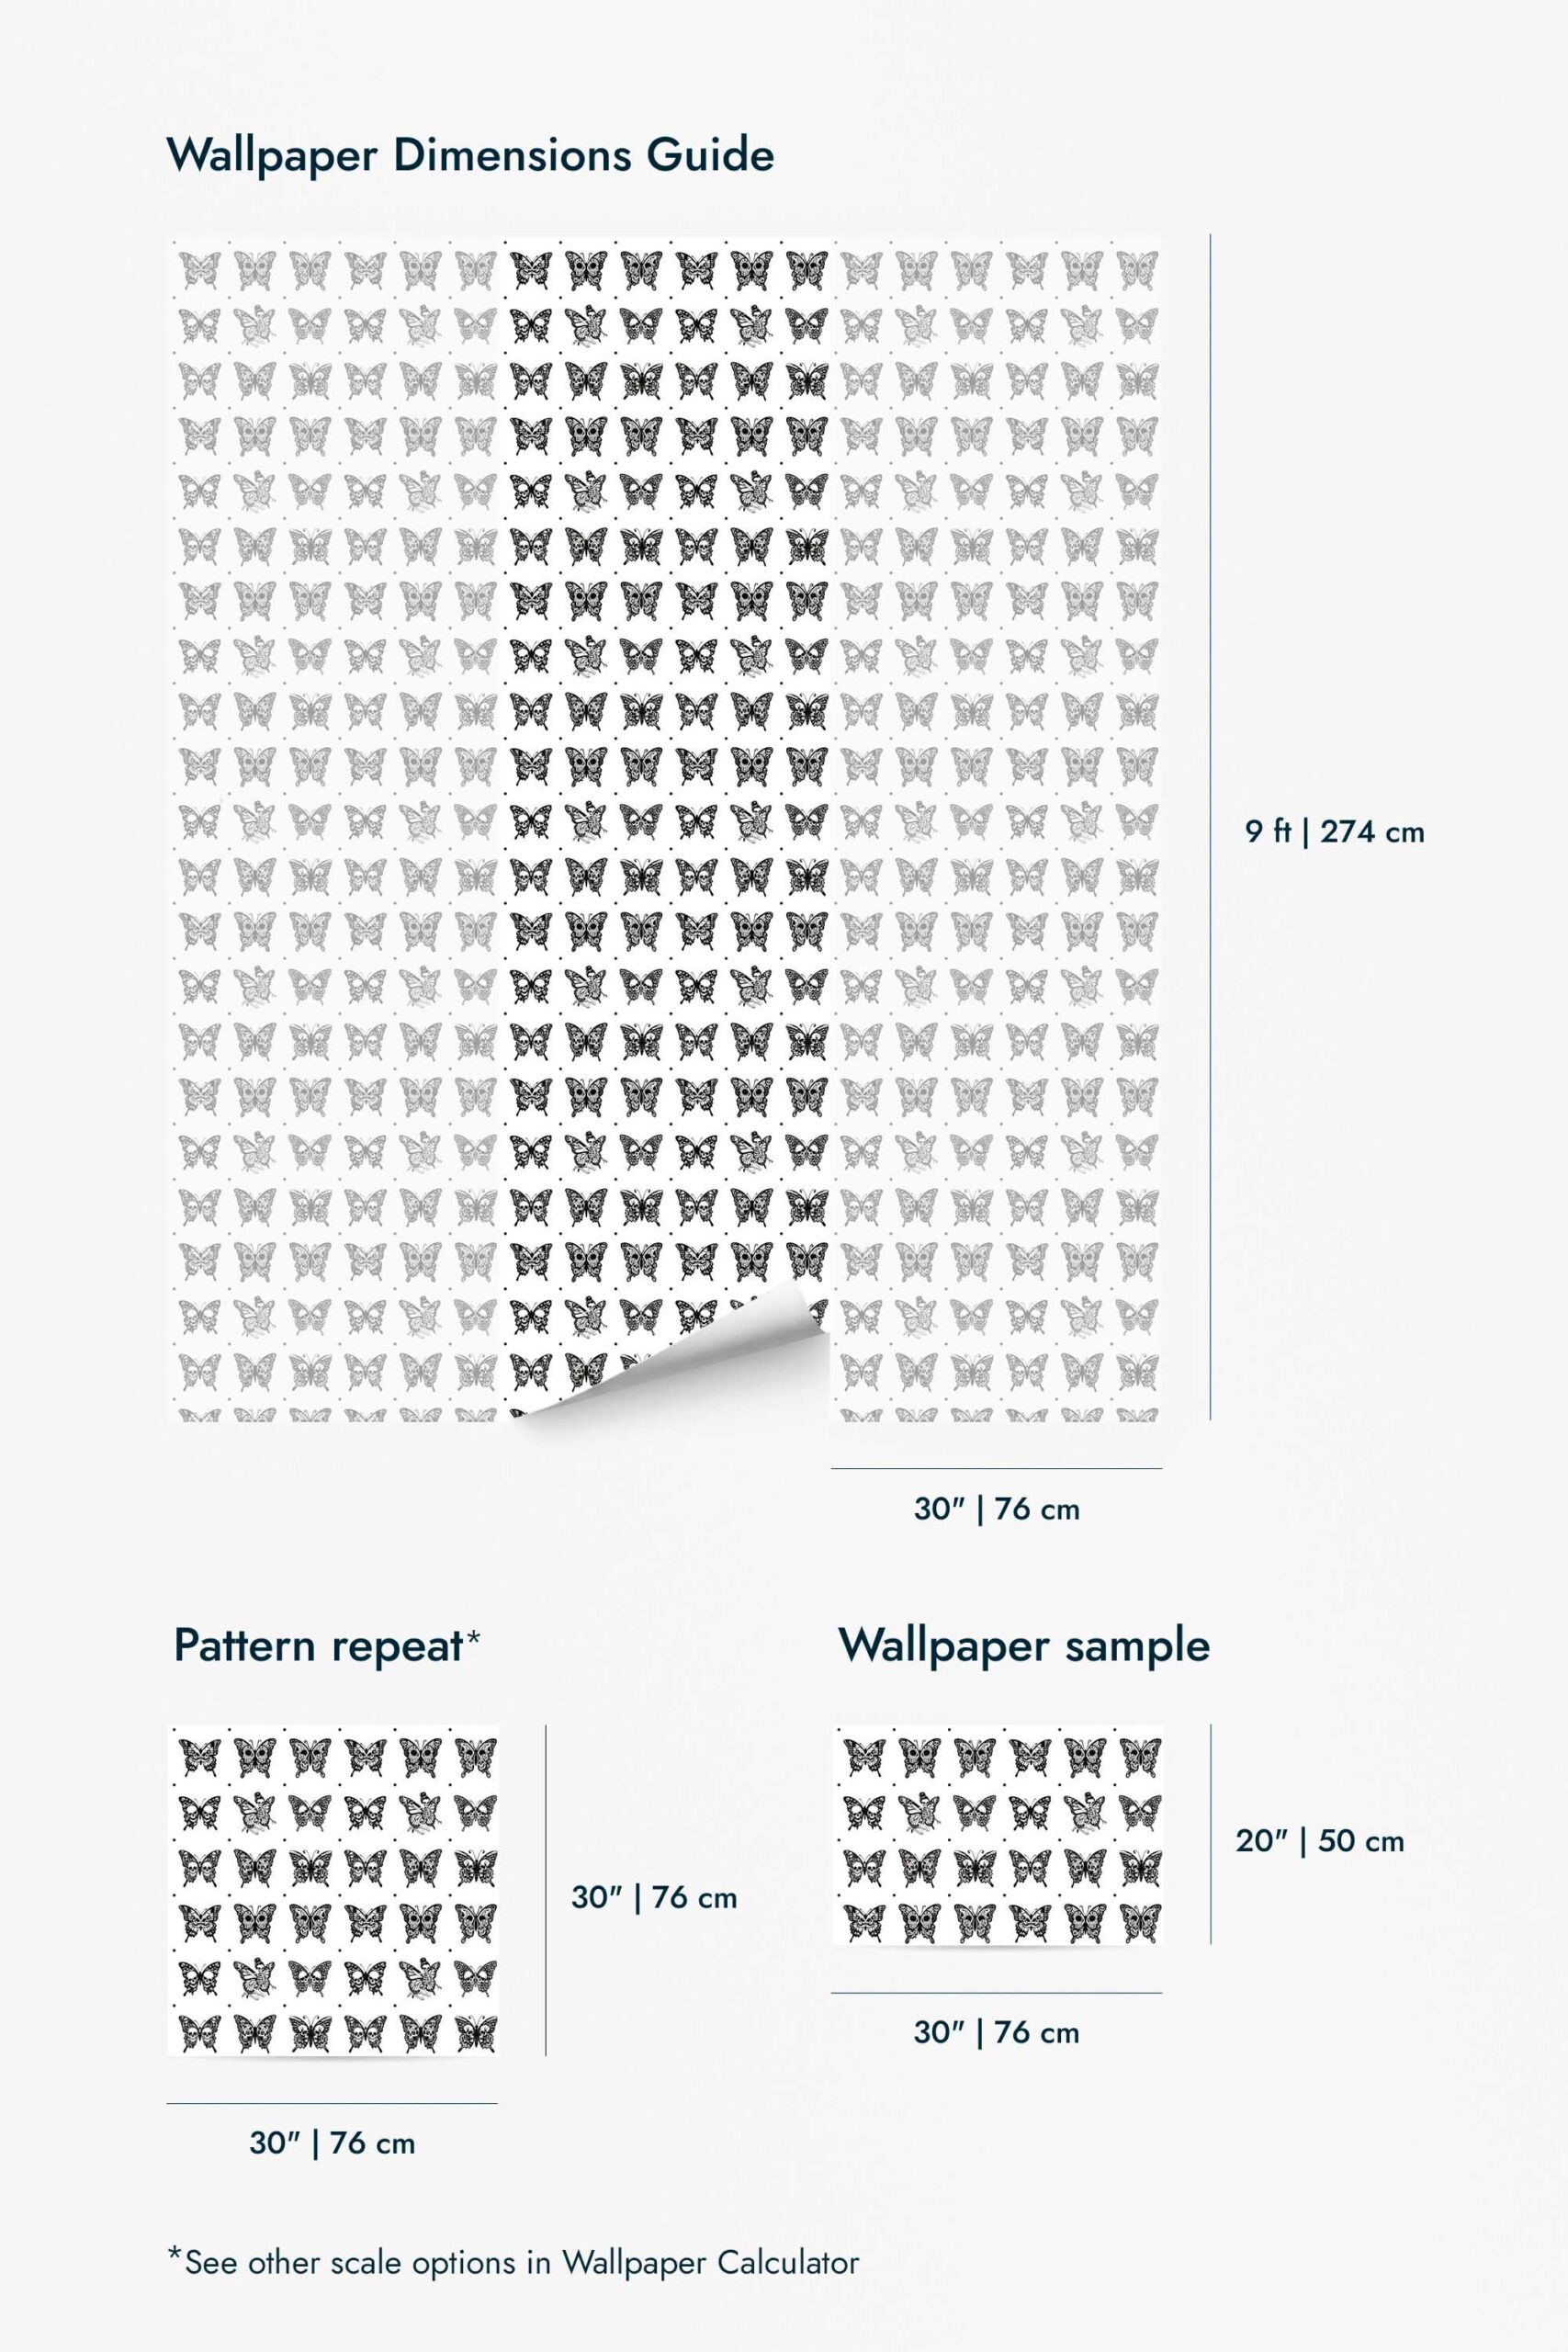Click the Wallpaper Dimensions Guide heading
This screenshot has height=2352, width=1568.
[470, 157]
